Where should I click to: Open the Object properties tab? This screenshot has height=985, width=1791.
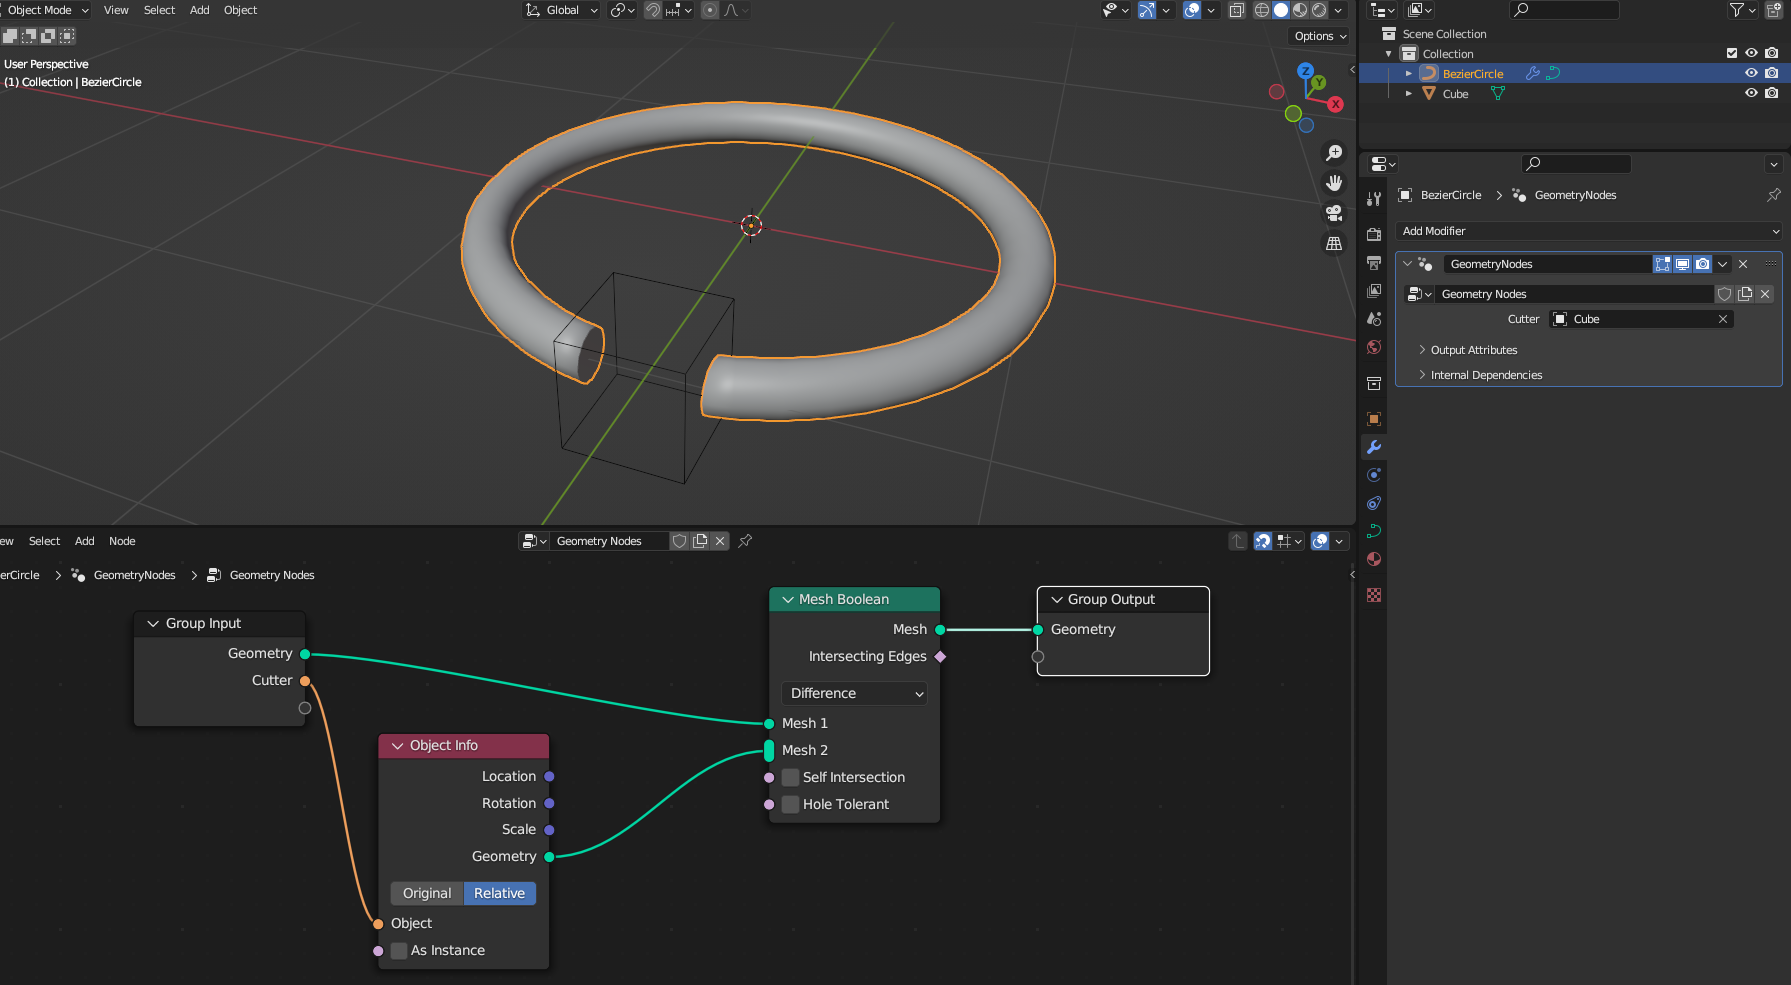(x=1374, y=419)
